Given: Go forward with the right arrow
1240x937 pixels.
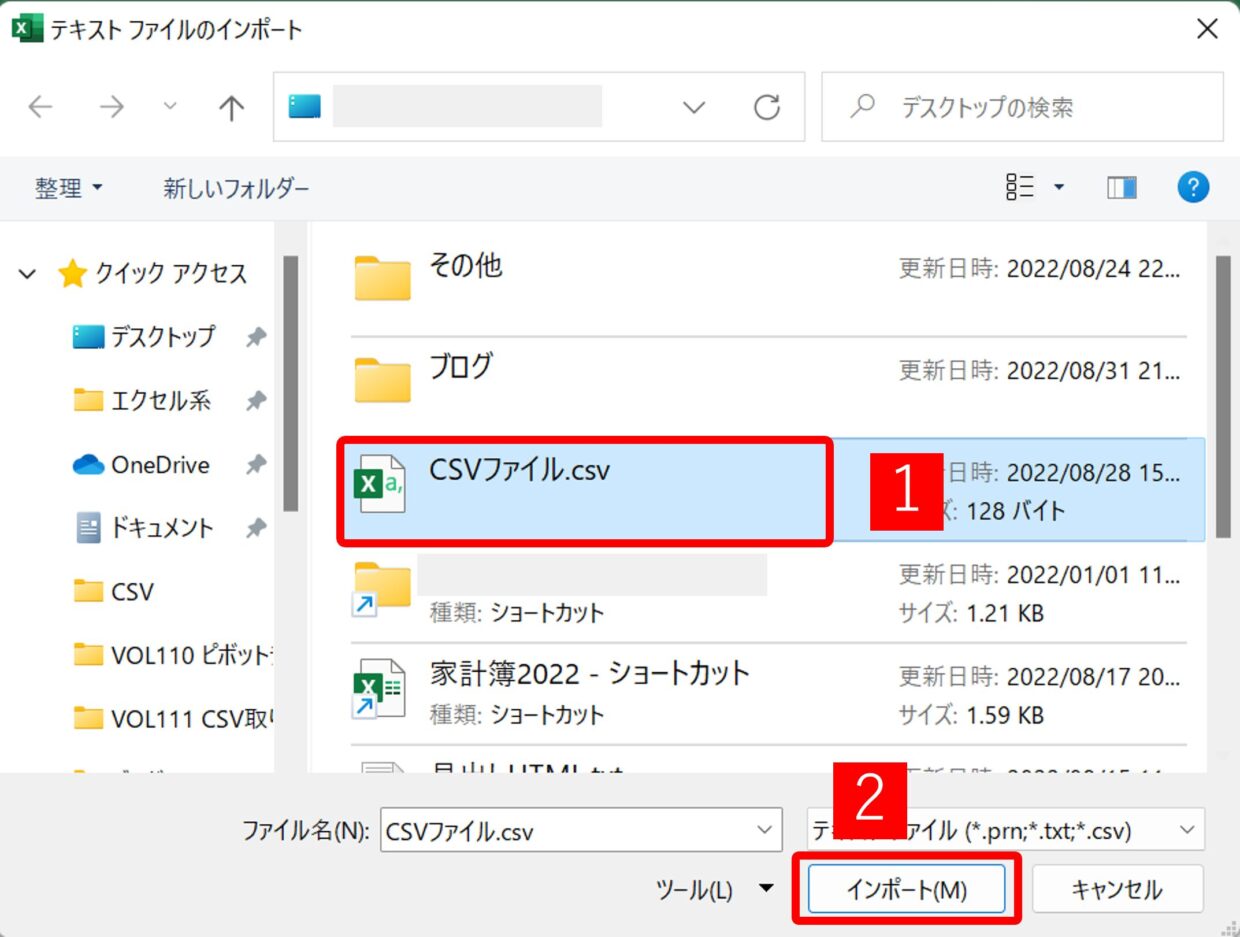Looking at the screenshot, I should [x=111, y=107].
